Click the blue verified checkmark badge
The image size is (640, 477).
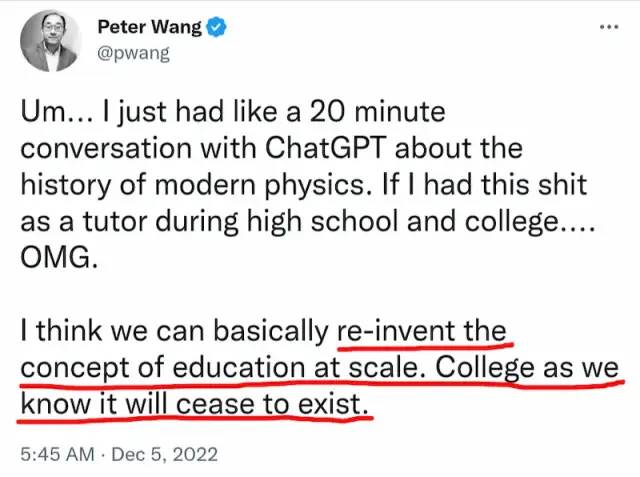214,27
